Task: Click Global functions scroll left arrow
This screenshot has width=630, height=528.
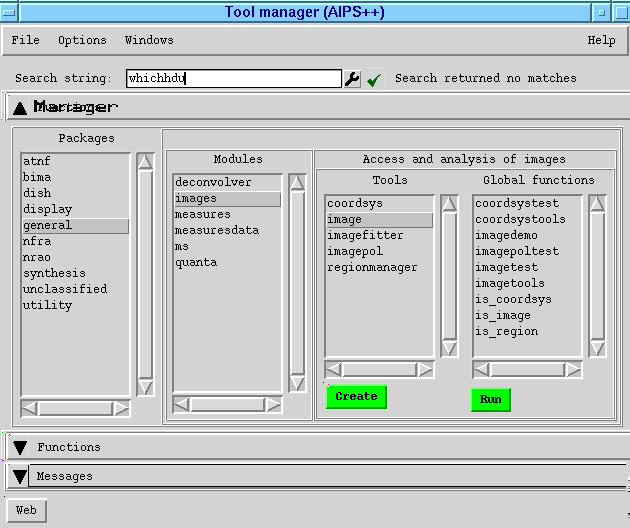Action: pyautogui.click(x=482, y=370)
